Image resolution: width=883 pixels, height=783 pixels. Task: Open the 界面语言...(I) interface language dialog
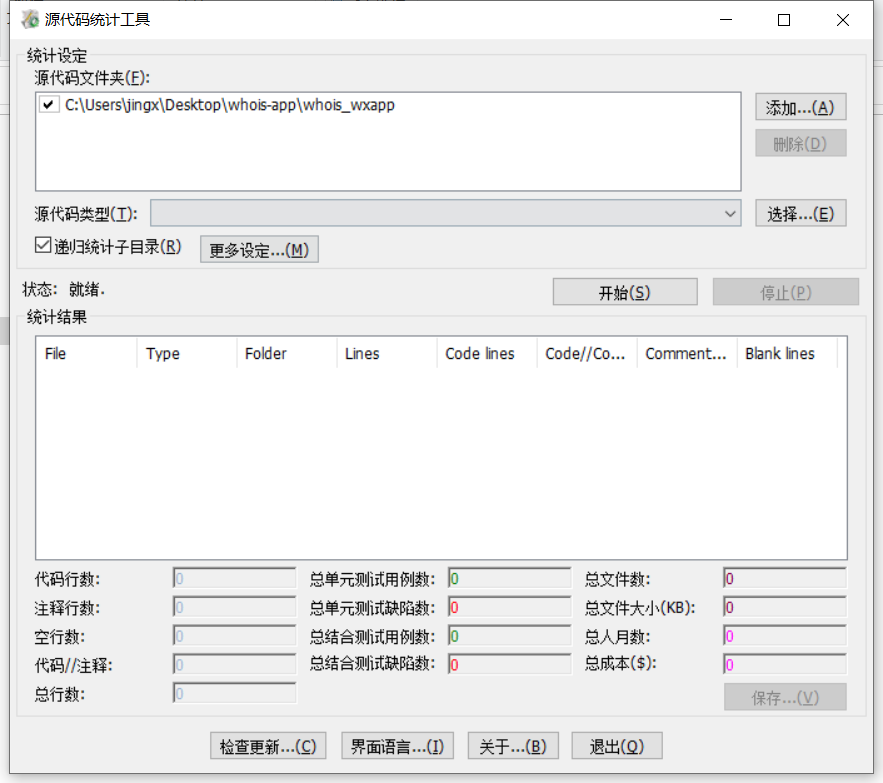tap(396, 745)
